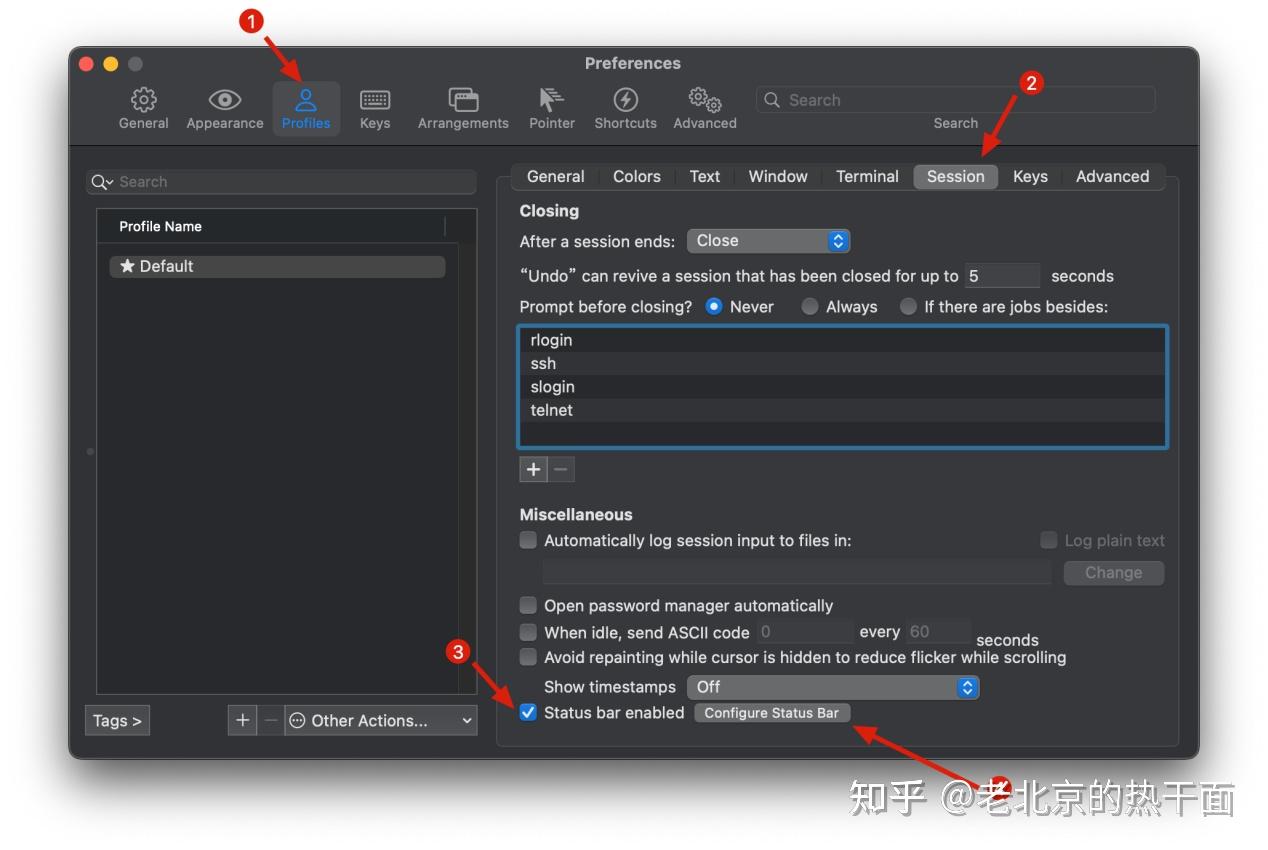
Task: Enable automatic session input logging
Action: pos(527,540)
